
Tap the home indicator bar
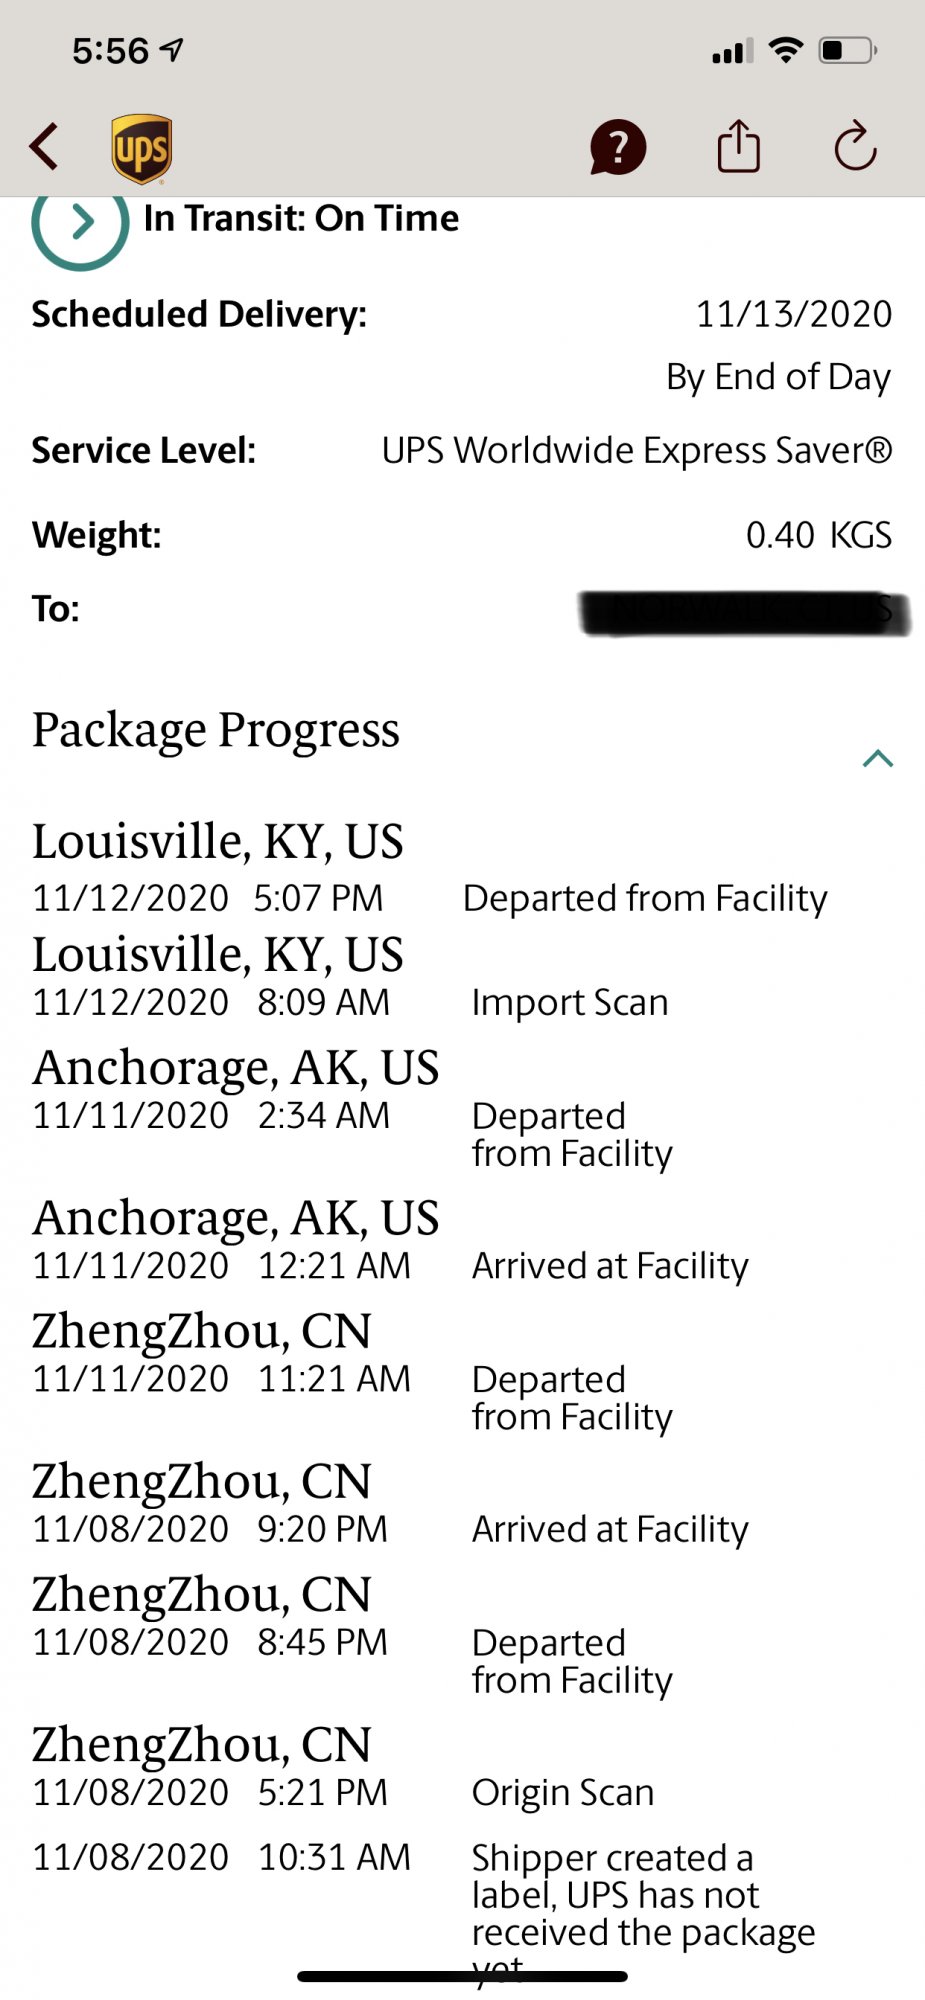pyautogui.click(x=462, y=1976)
